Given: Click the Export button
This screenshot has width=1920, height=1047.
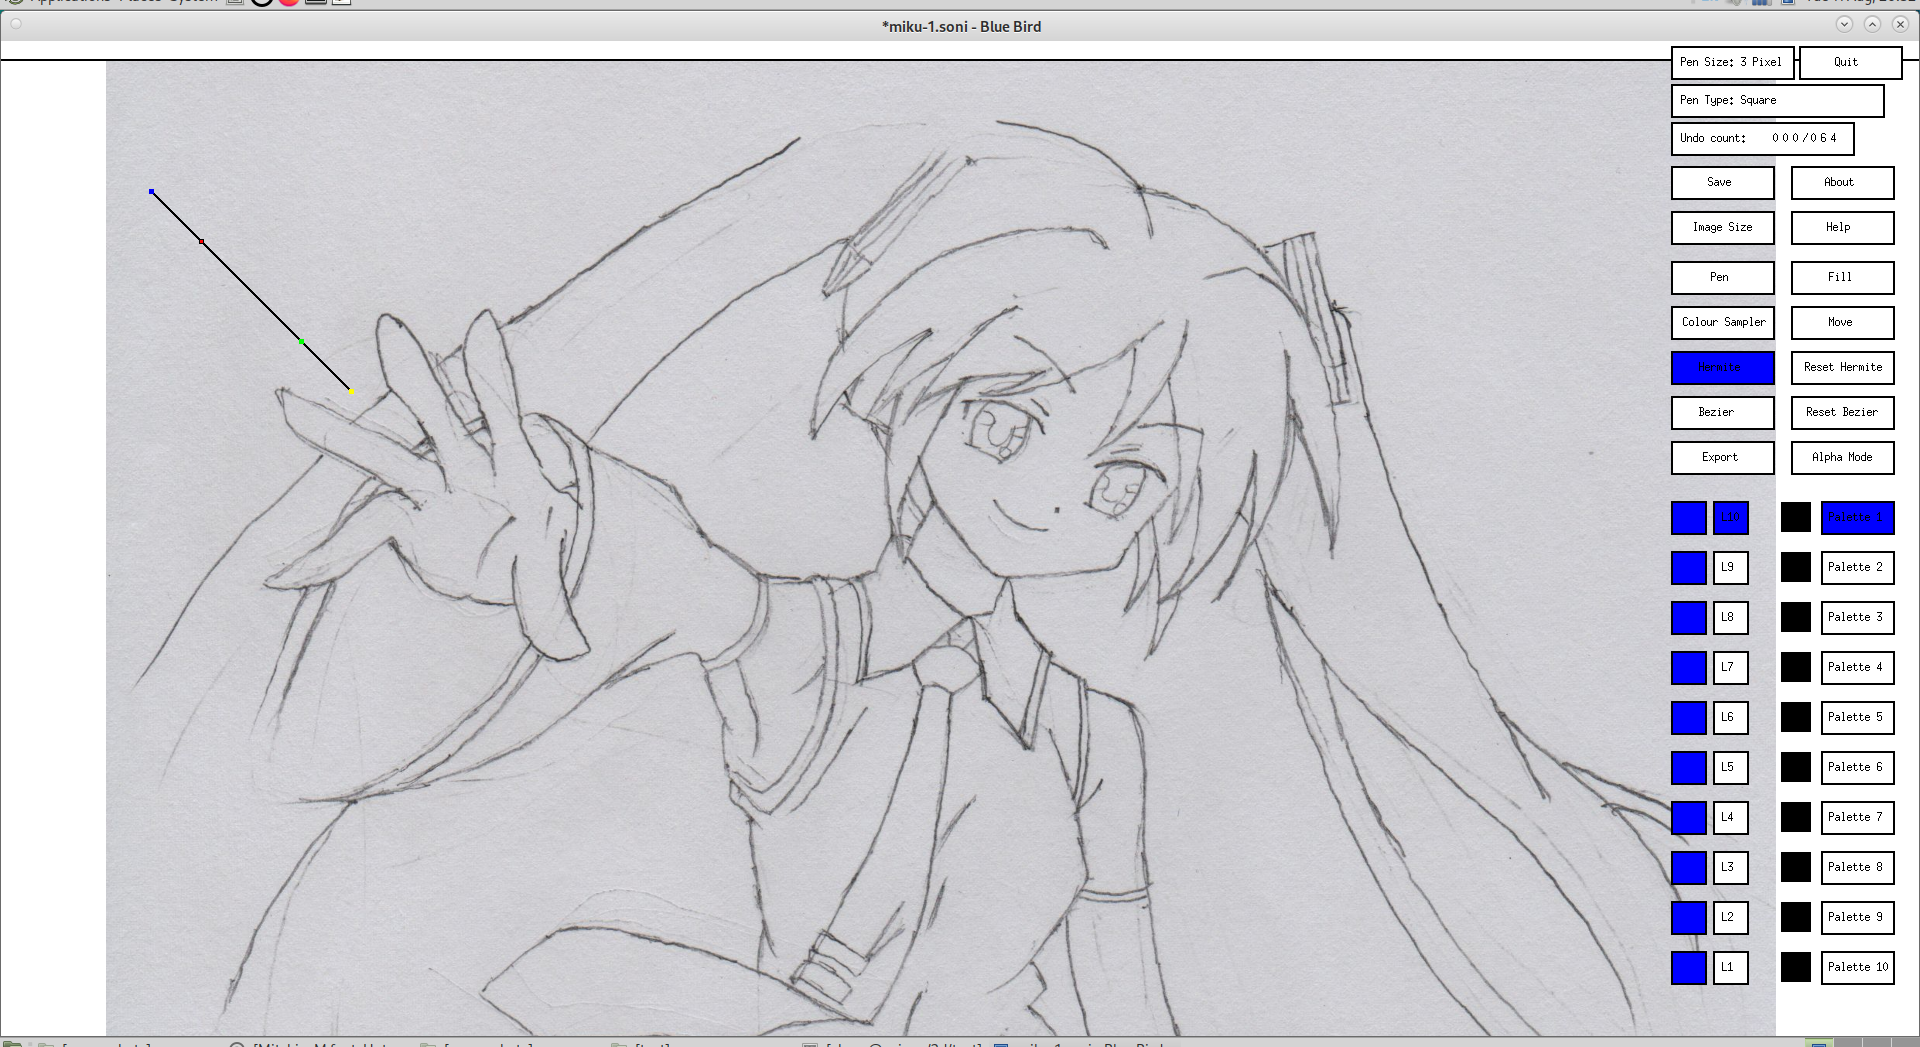Looking at the screenshot, I should point(1722,458).
